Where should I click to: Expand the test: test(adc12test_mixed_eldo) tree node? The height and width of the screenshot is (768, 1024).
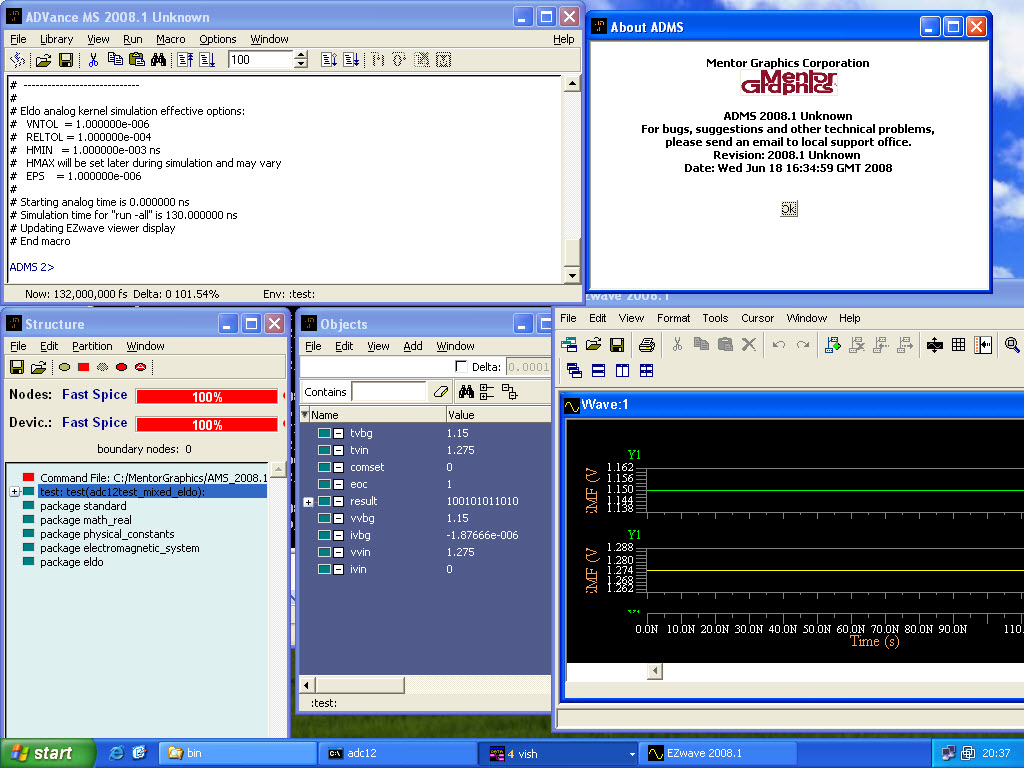pyautogui.click(x=14, y=492)
